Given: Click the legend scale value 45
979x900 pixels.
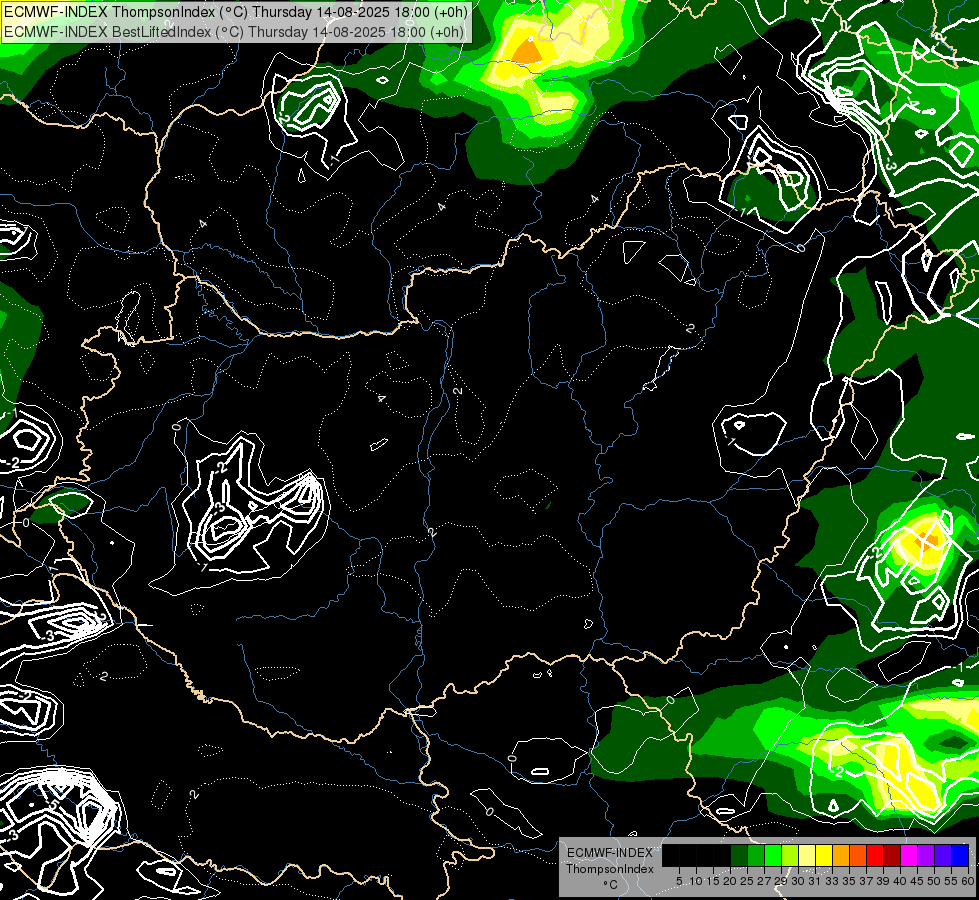Looking at the screenshot, I should pos(918,881).
